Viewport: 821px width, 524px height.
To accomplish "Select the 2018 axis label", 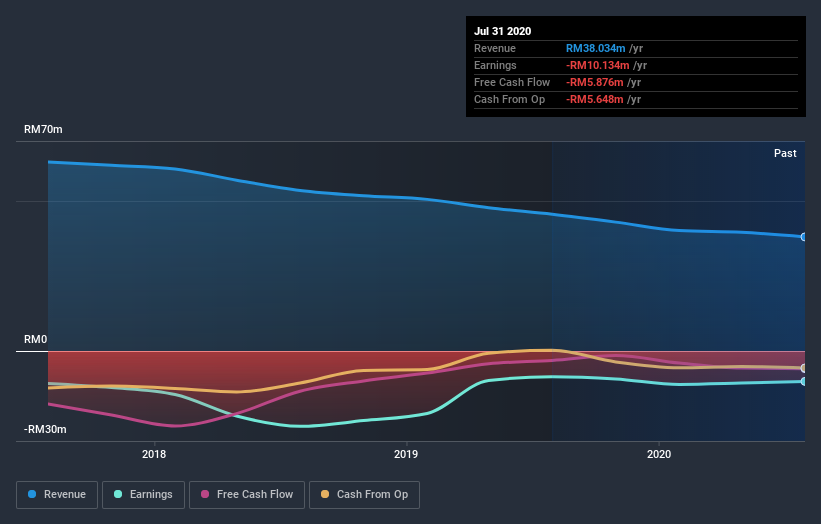I will click(x=154, y=454).
